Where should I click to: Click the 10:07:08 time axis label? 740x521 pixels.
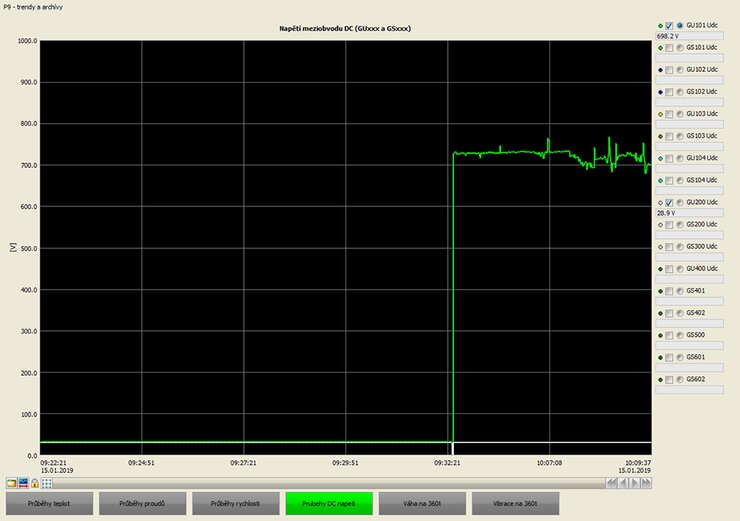tap(549, 463)
